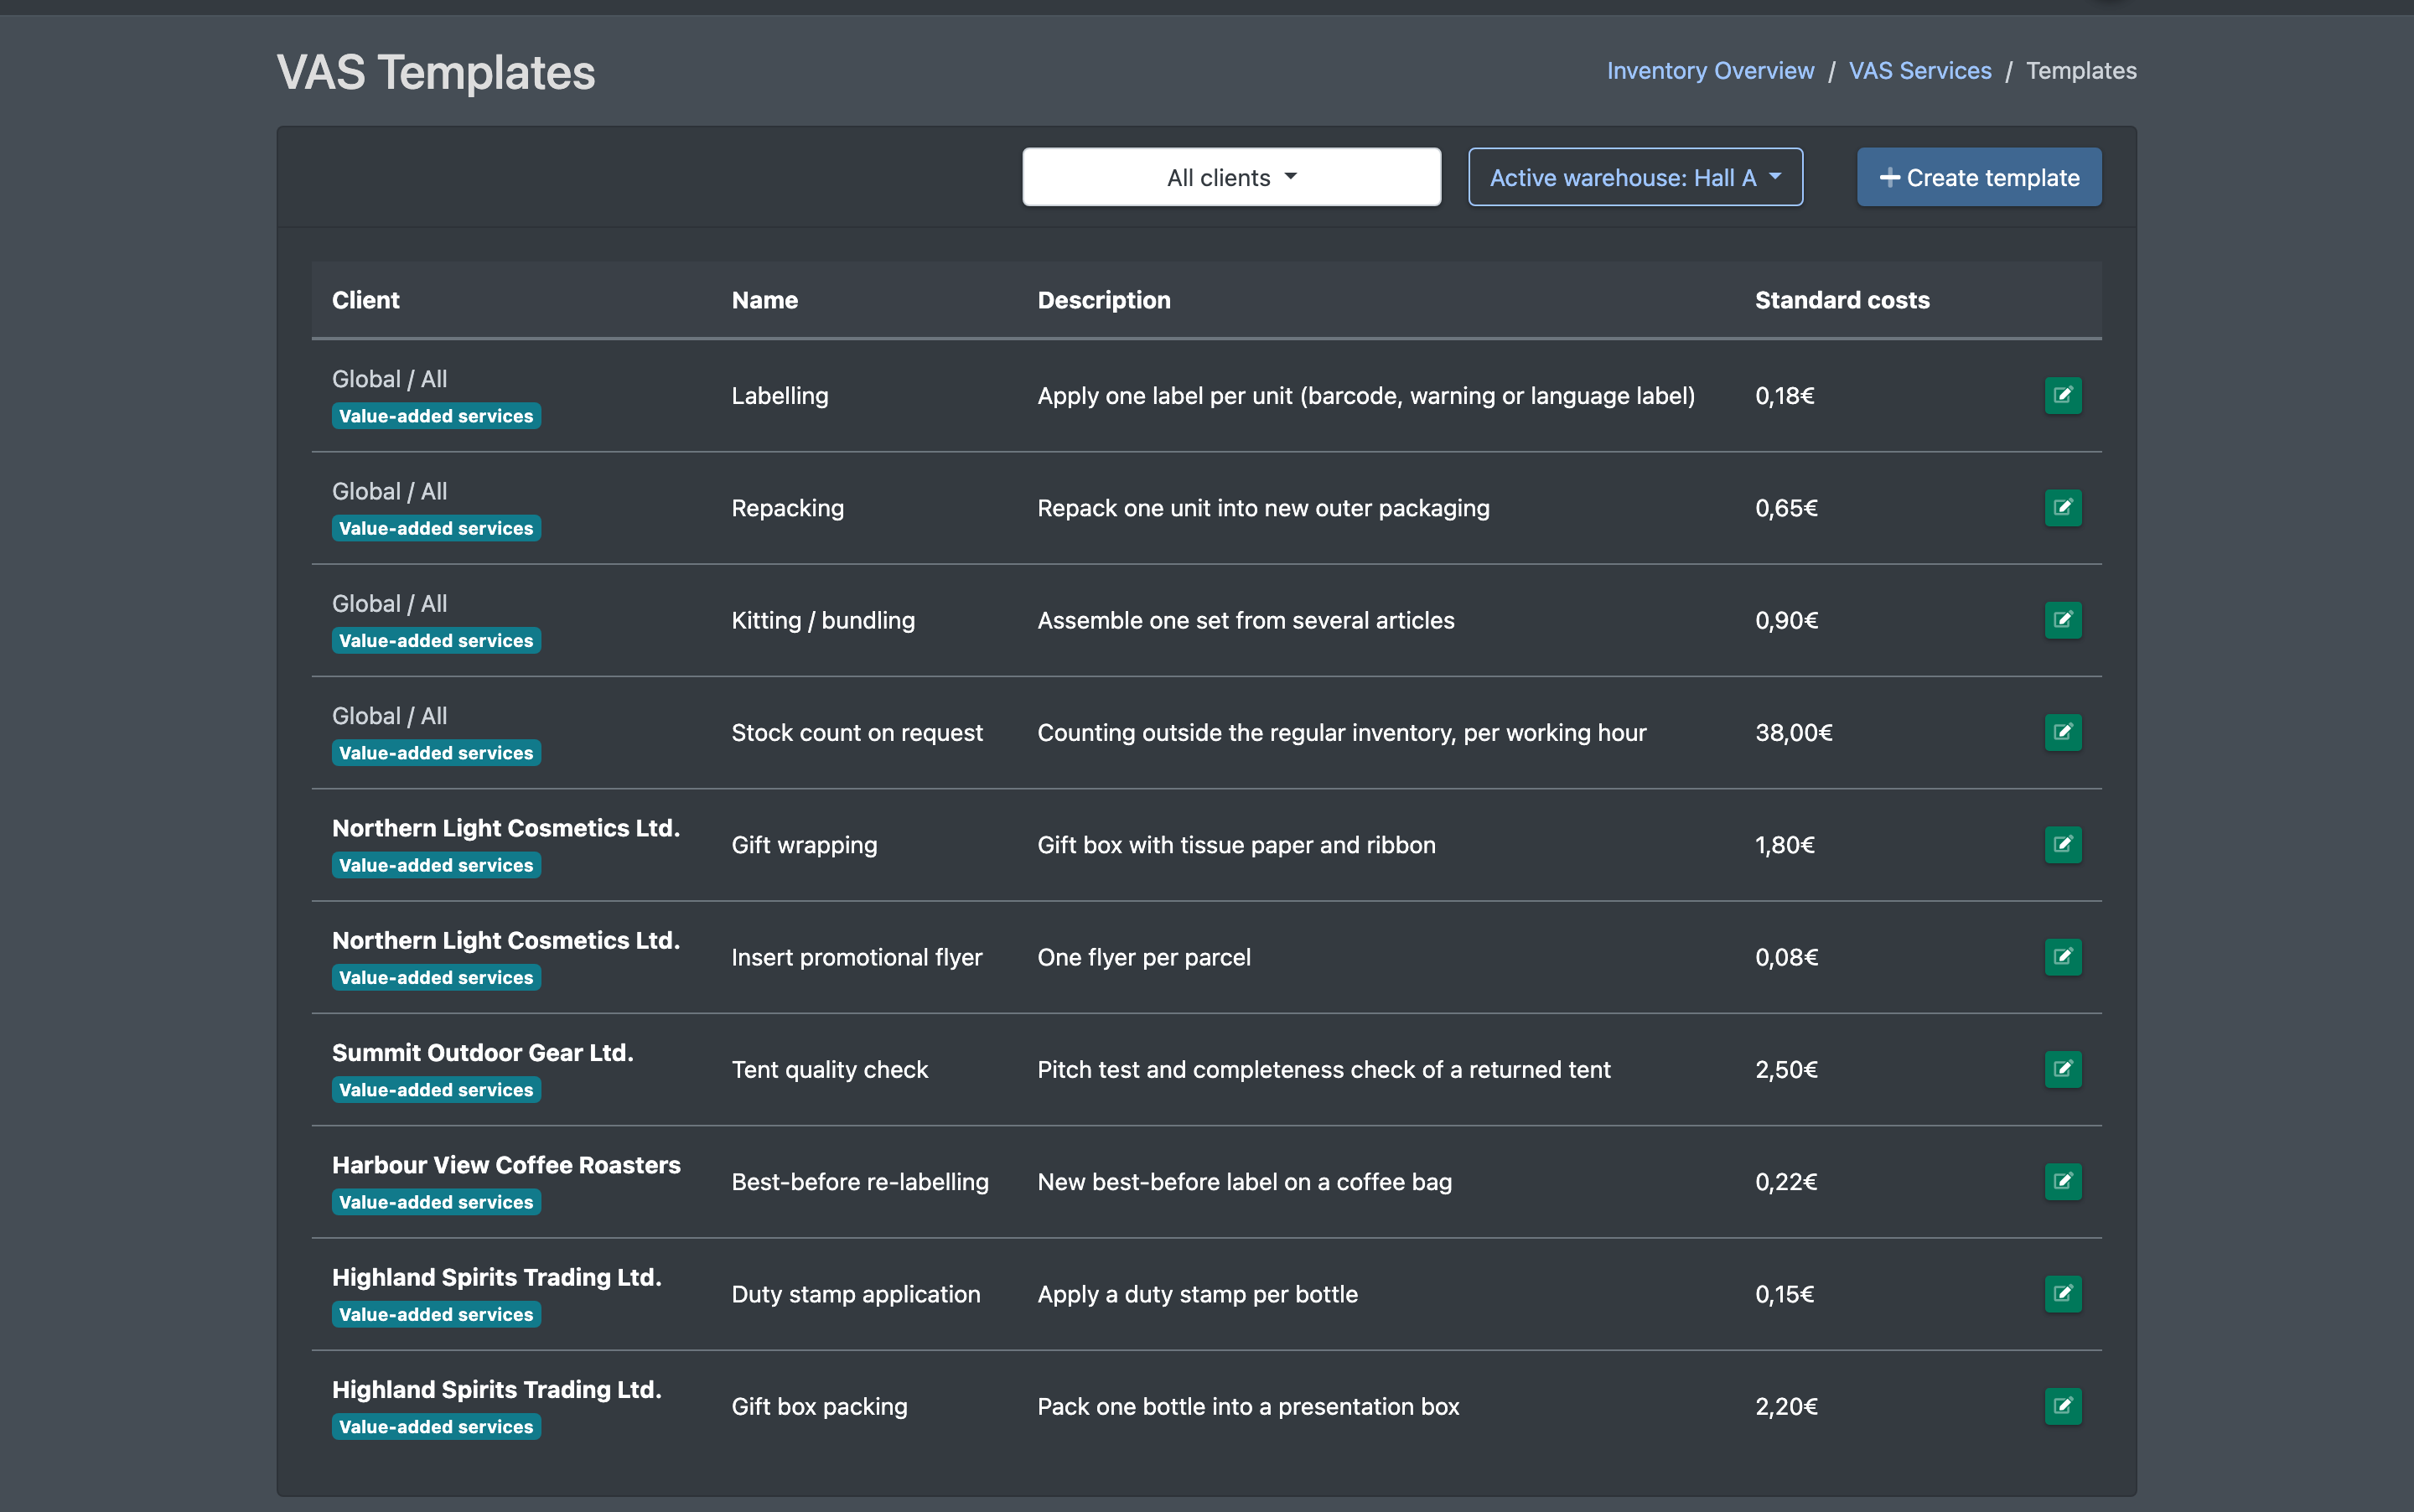This screenshot has height=1512, width=2414.
Task: Click the Standard costs column header
Action: tap(1842, 300)
